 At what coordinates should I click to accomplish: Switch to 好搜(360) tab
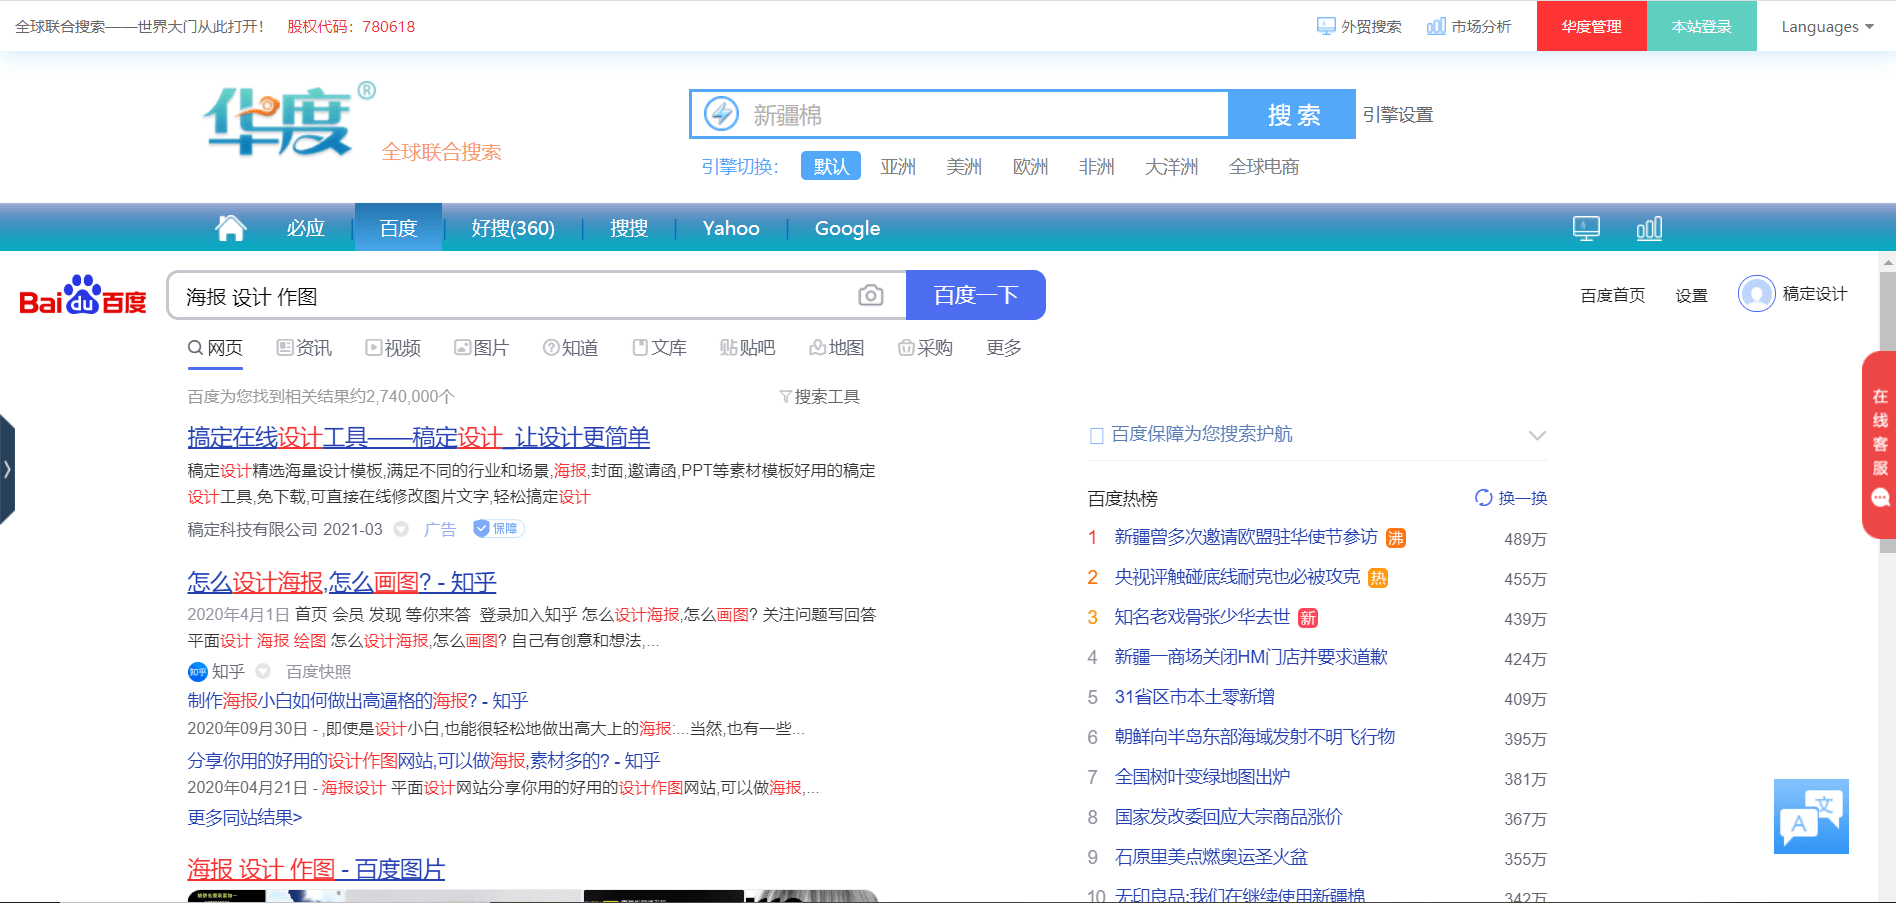(x=513, y=228)
